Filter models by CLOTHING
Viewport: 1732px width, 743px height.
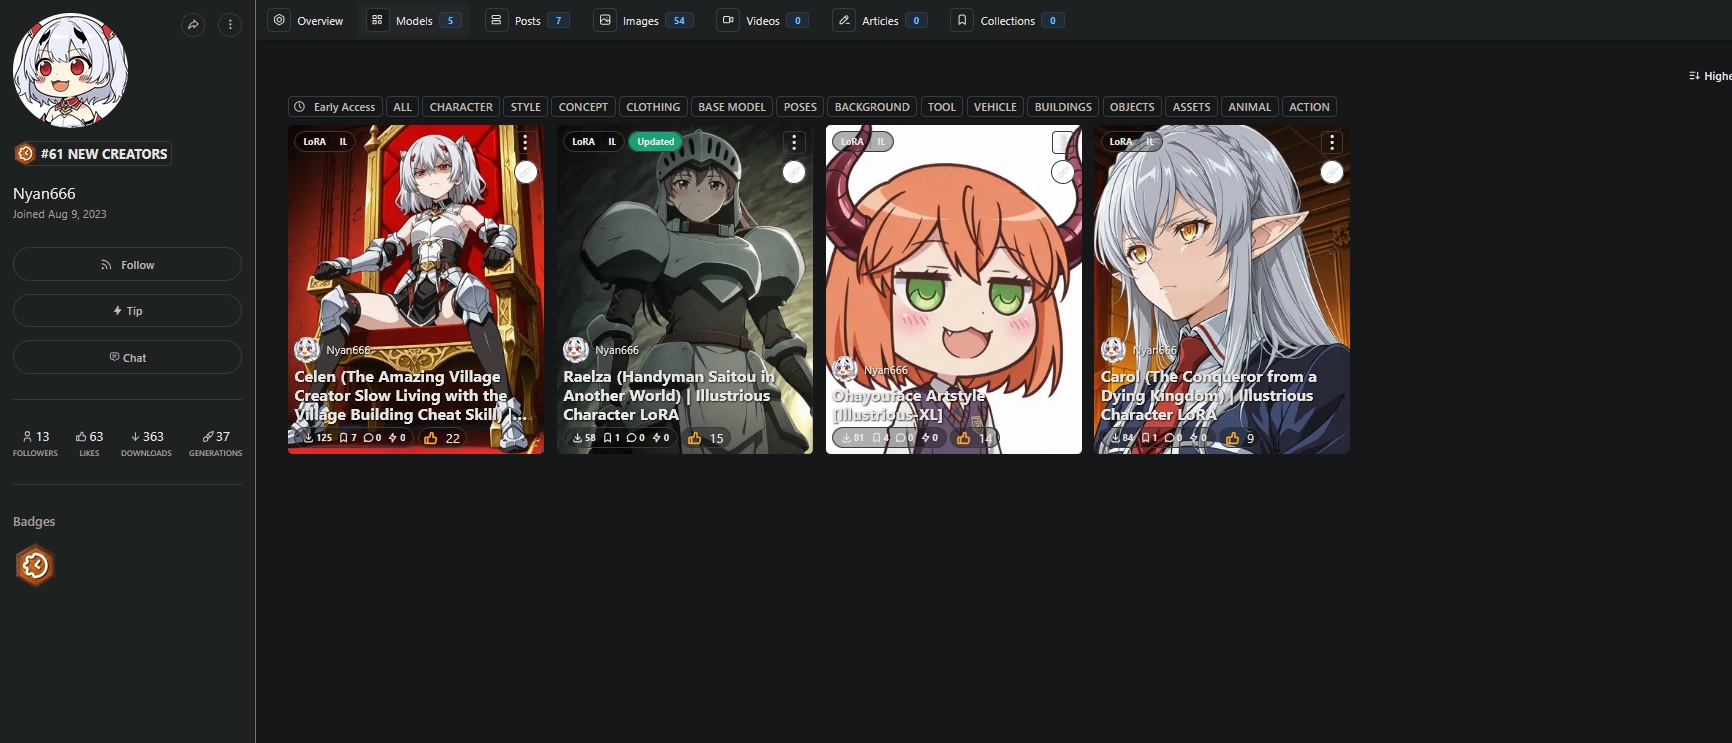coord(653,107)
